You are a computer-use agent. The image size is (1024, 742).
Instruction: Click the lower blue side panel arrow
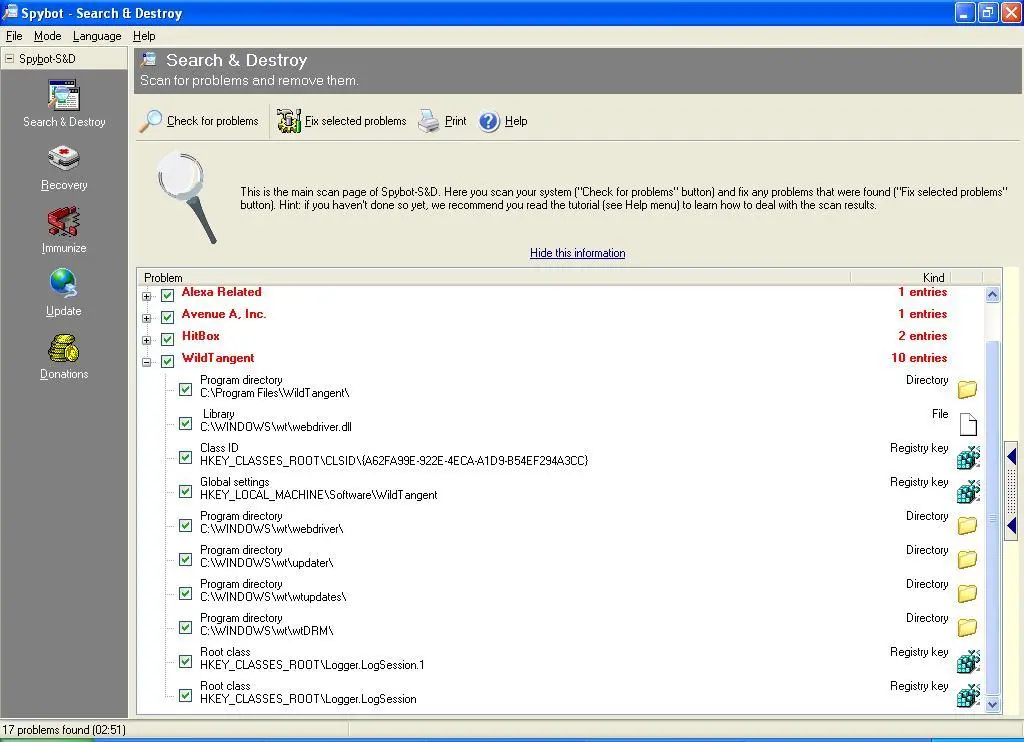[x=1012, y=526]
